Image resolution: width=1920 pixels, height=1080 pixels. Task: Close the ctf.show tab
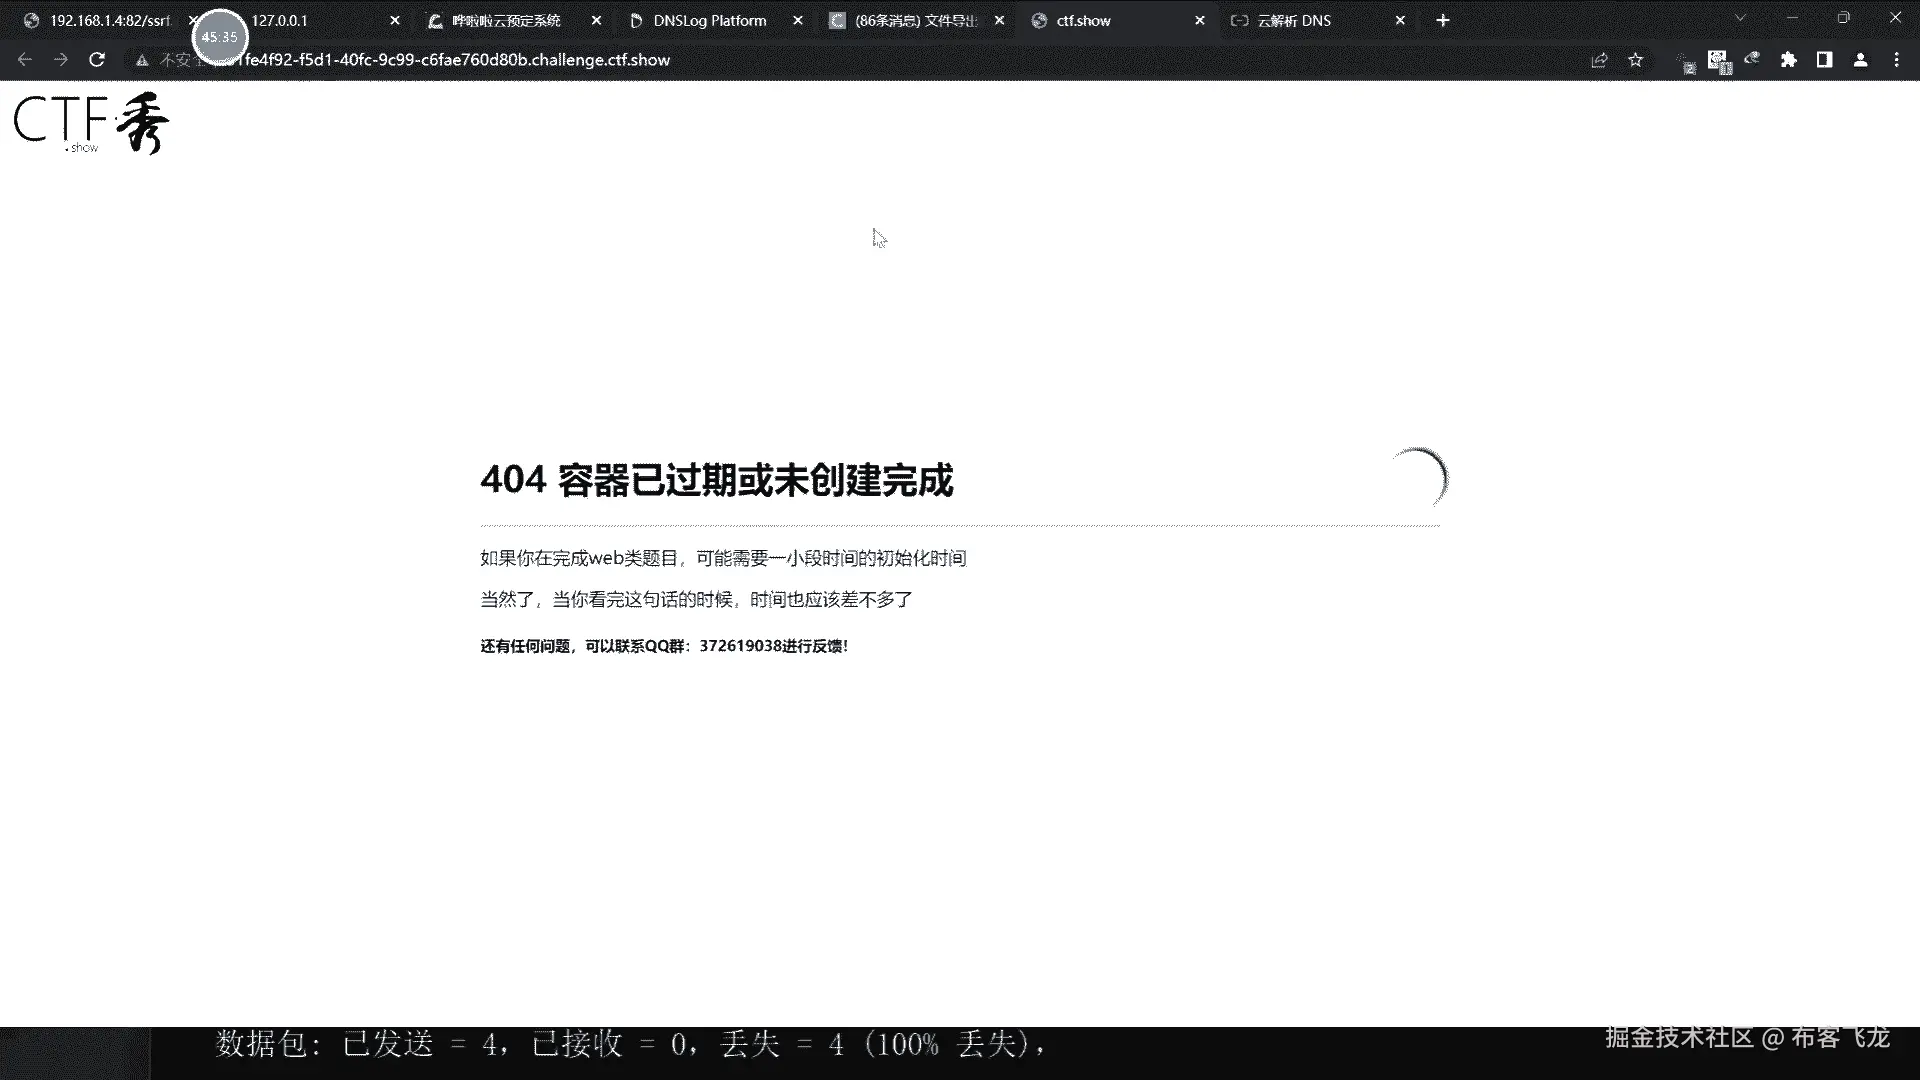point(1199,20)
